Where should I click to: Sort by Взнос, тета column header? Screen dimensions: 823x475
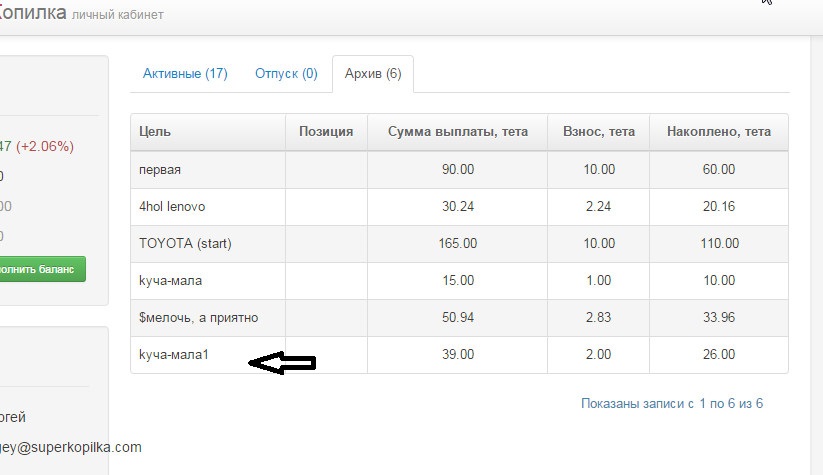[x=599, y=131]
